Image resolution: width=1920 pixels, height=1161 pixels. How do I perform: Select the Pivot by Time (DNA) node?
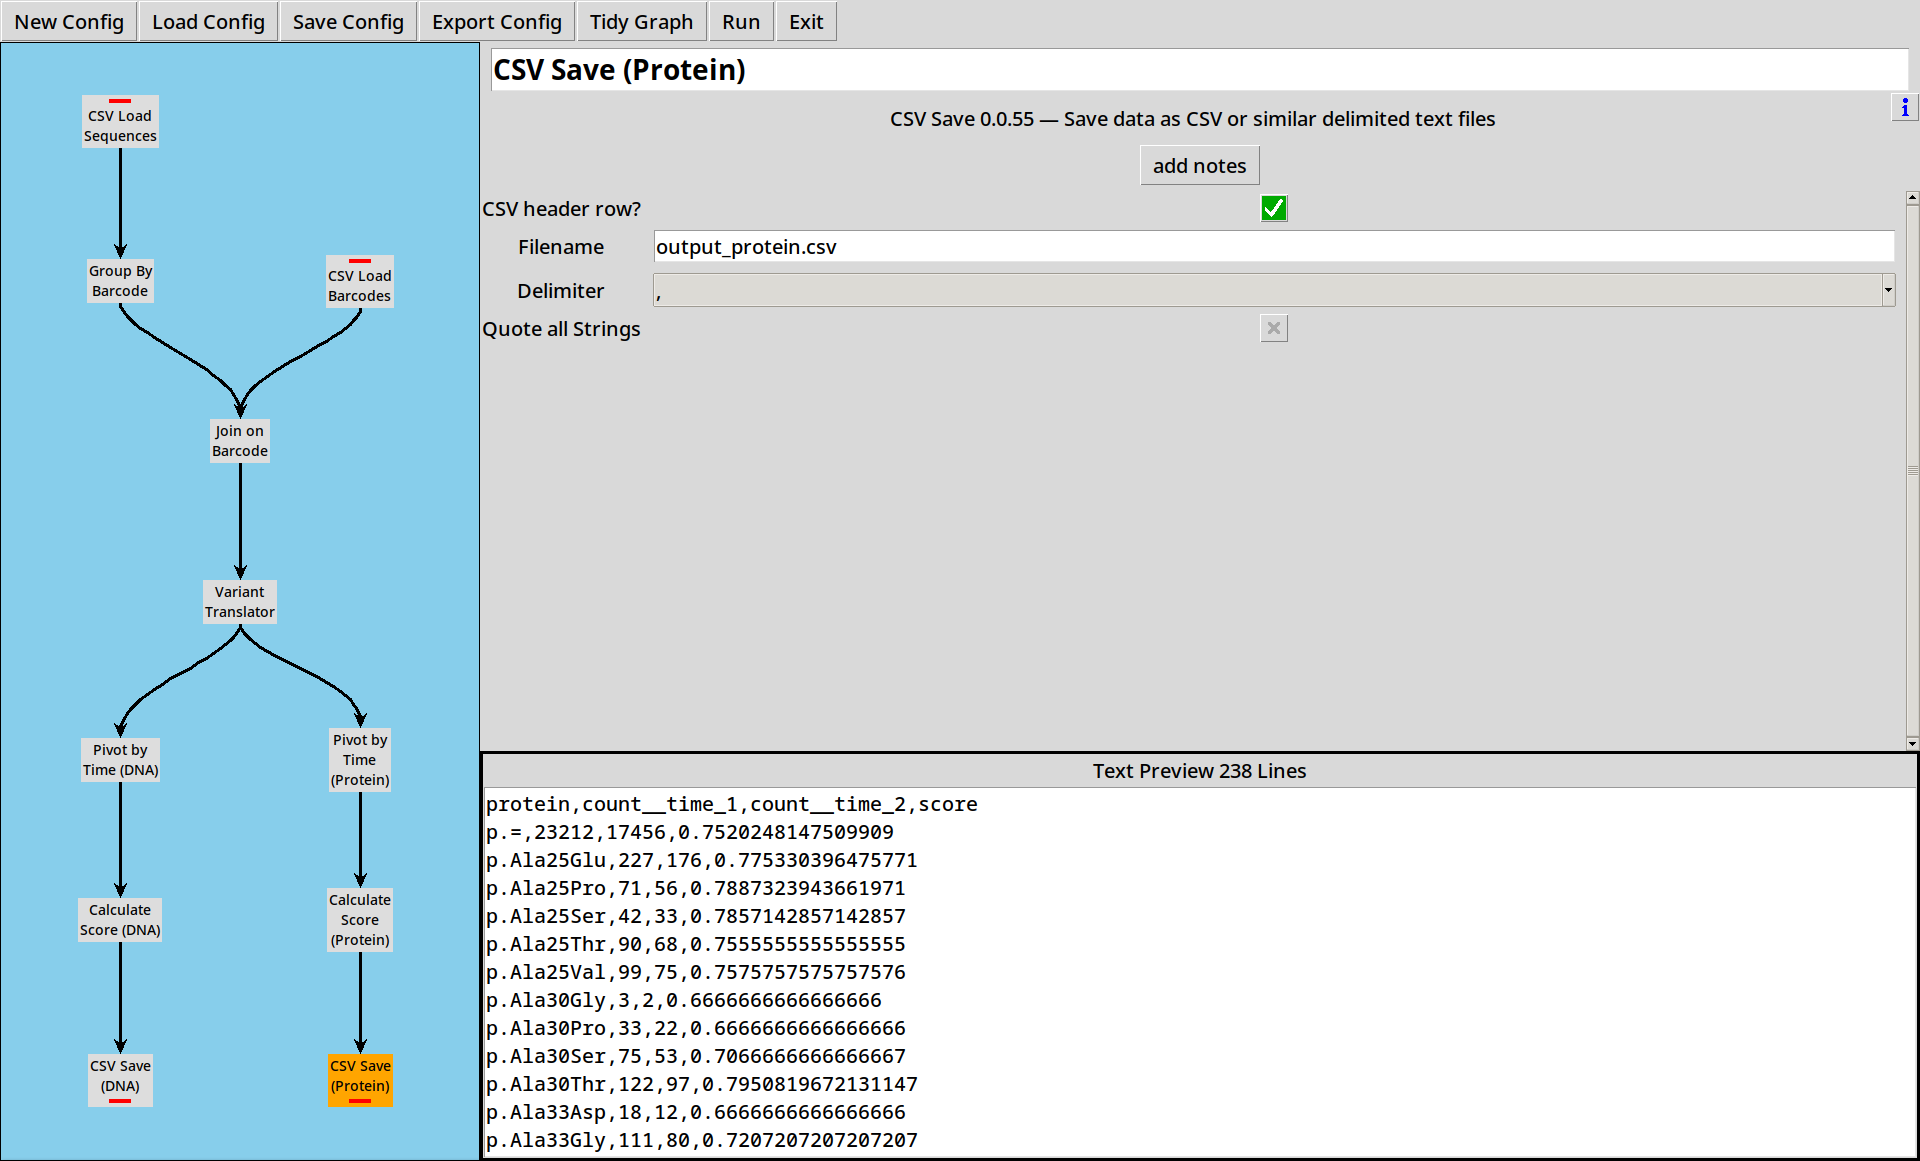120,760
